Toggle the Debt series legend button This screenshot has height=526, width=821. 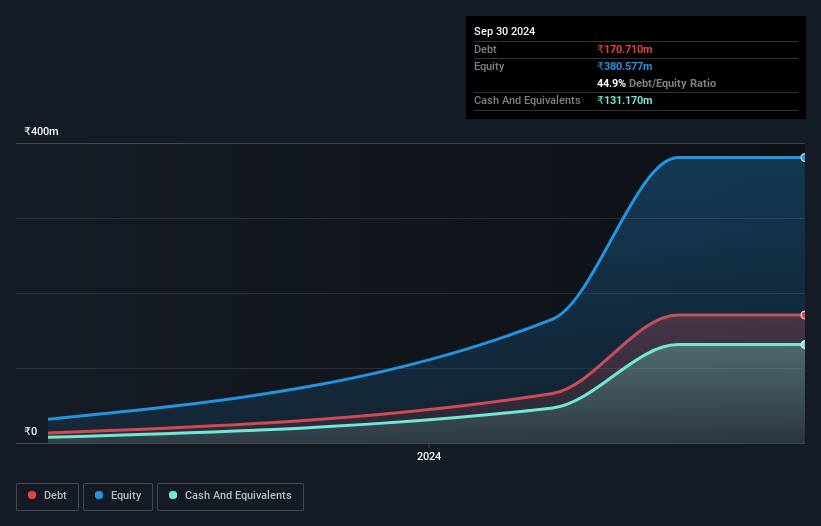(x=48, y=496)
